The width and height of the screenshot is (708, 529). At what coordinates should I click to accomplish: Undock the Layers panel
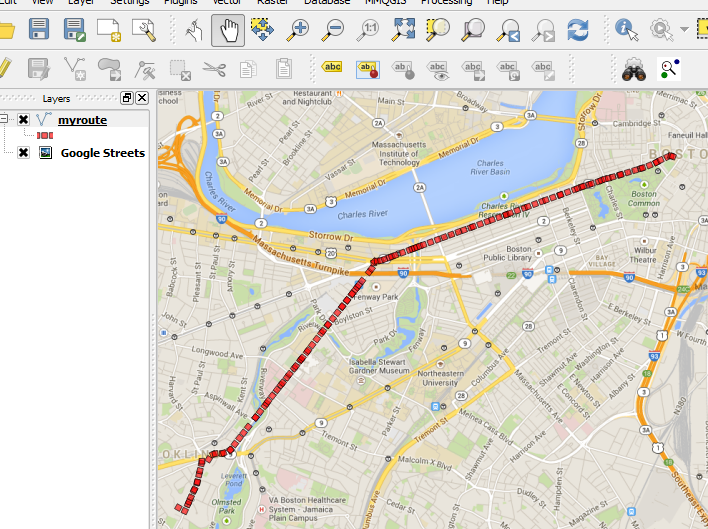tap(127, 98)
